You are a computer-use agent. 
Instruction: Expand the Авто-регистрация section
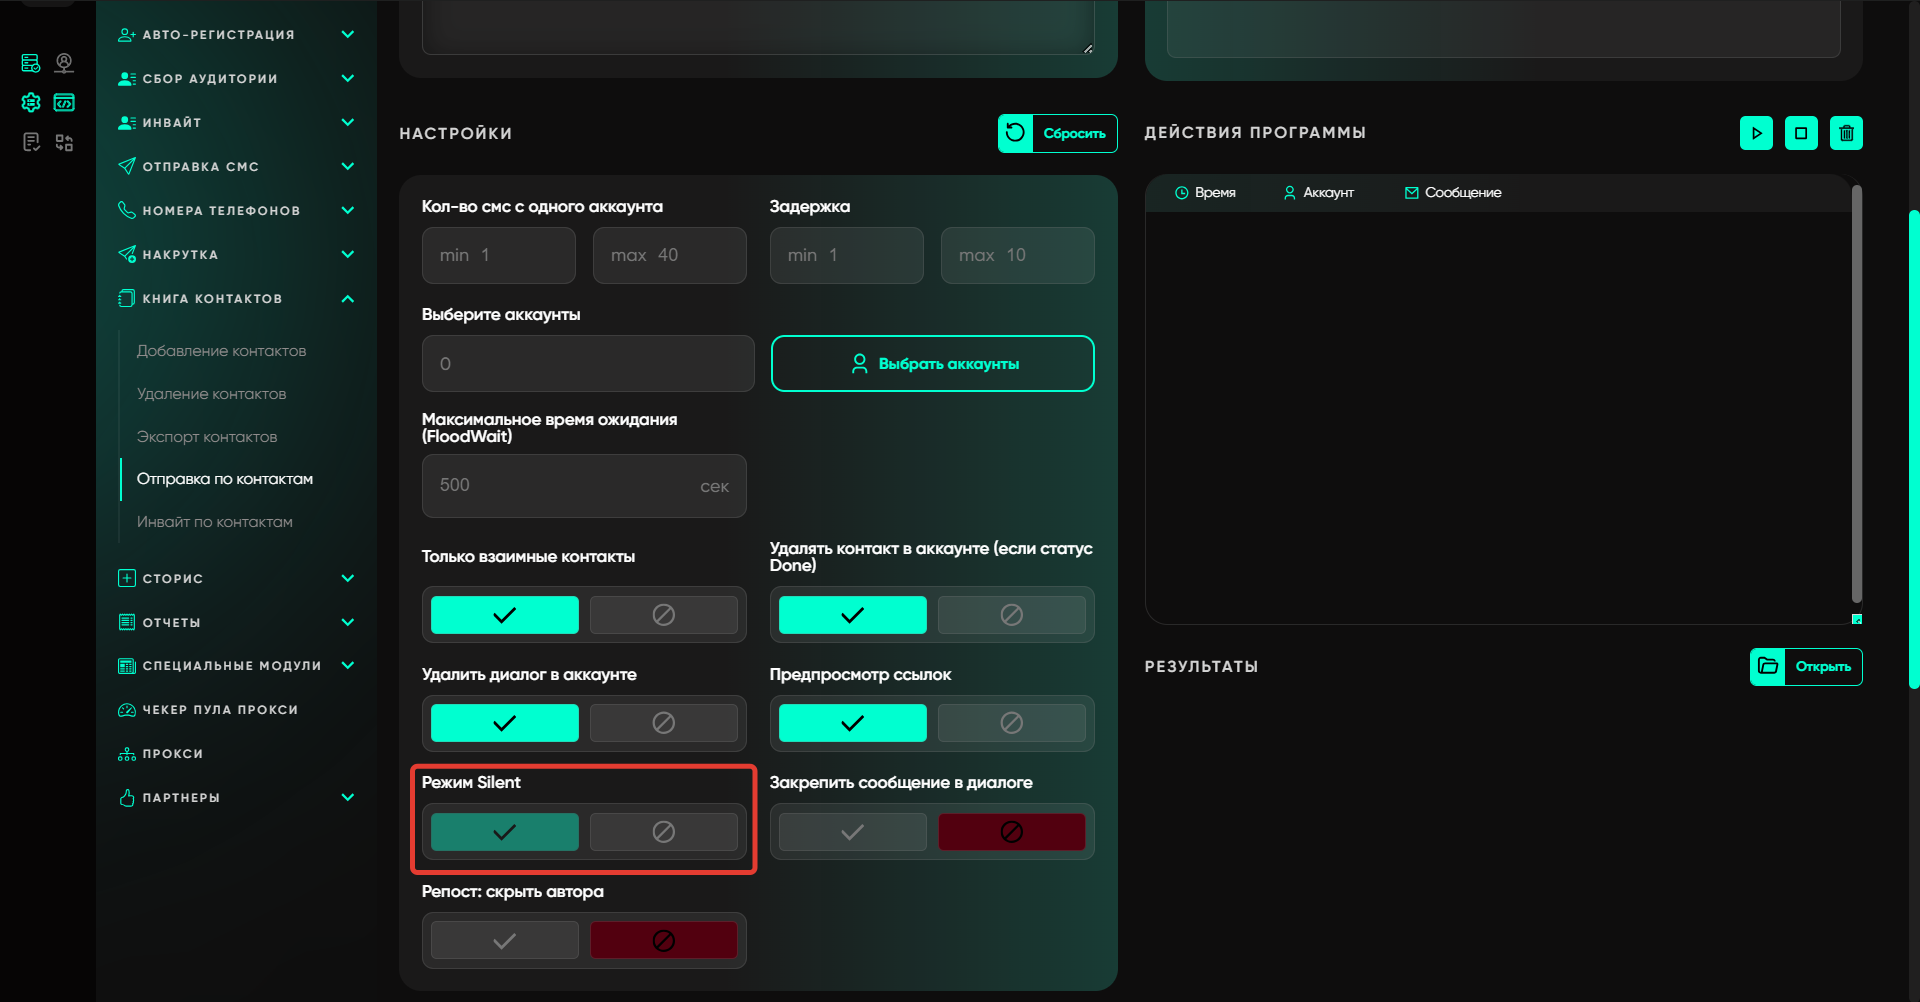347,34
